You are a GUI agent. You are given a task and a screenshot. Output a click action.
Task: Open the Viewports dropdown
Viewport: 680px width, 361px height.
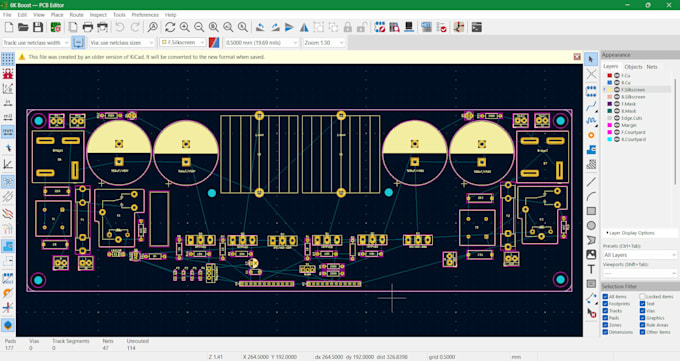640,273
